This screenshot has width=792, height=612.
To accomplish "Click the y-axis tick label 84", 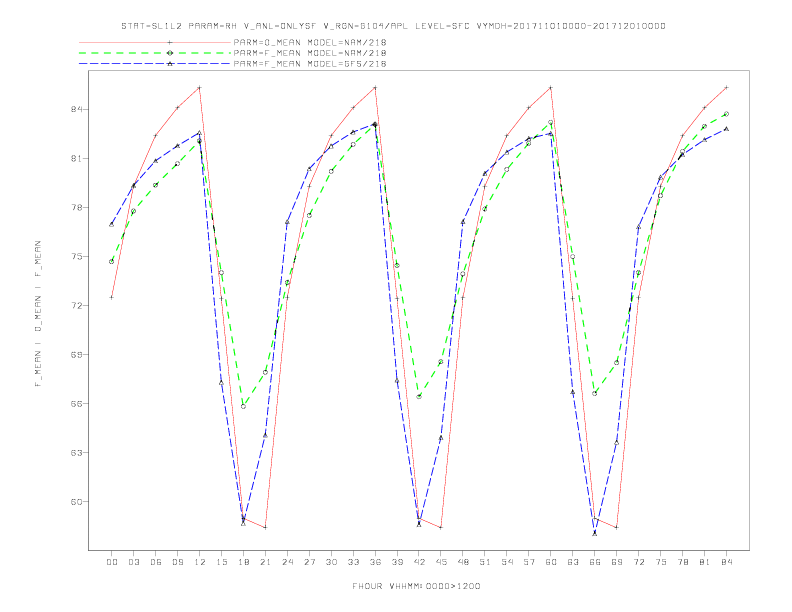I will (76, 109).
